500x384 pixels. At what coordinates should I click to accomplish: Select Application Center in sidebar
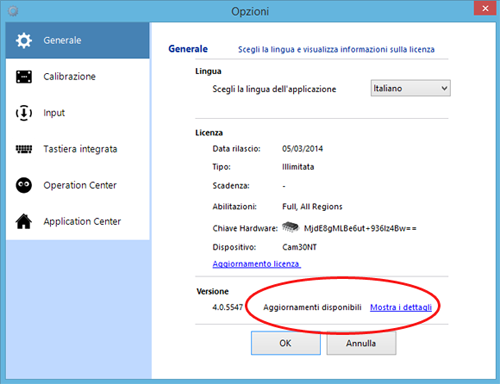pos(77,221)
